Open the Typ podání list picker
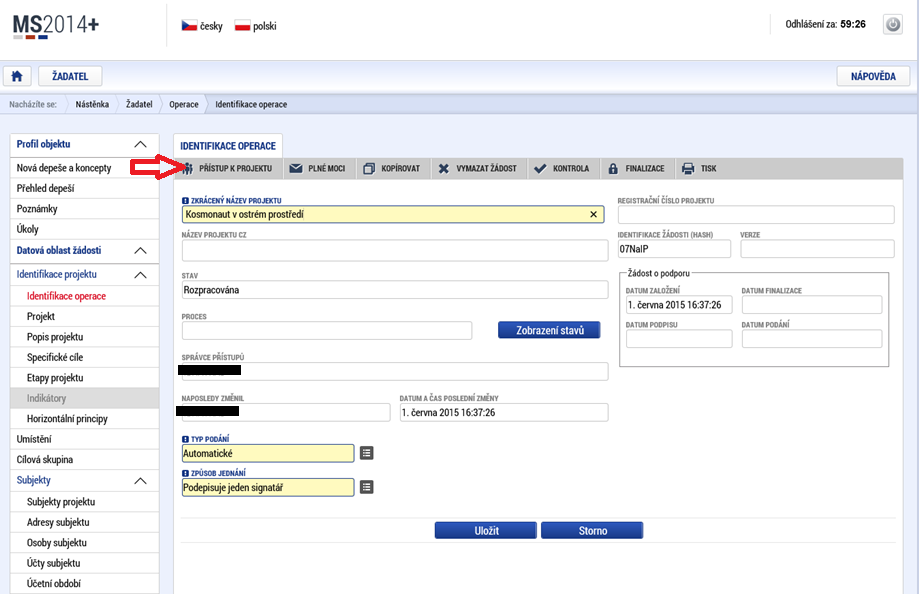 (x=366, y=453)
